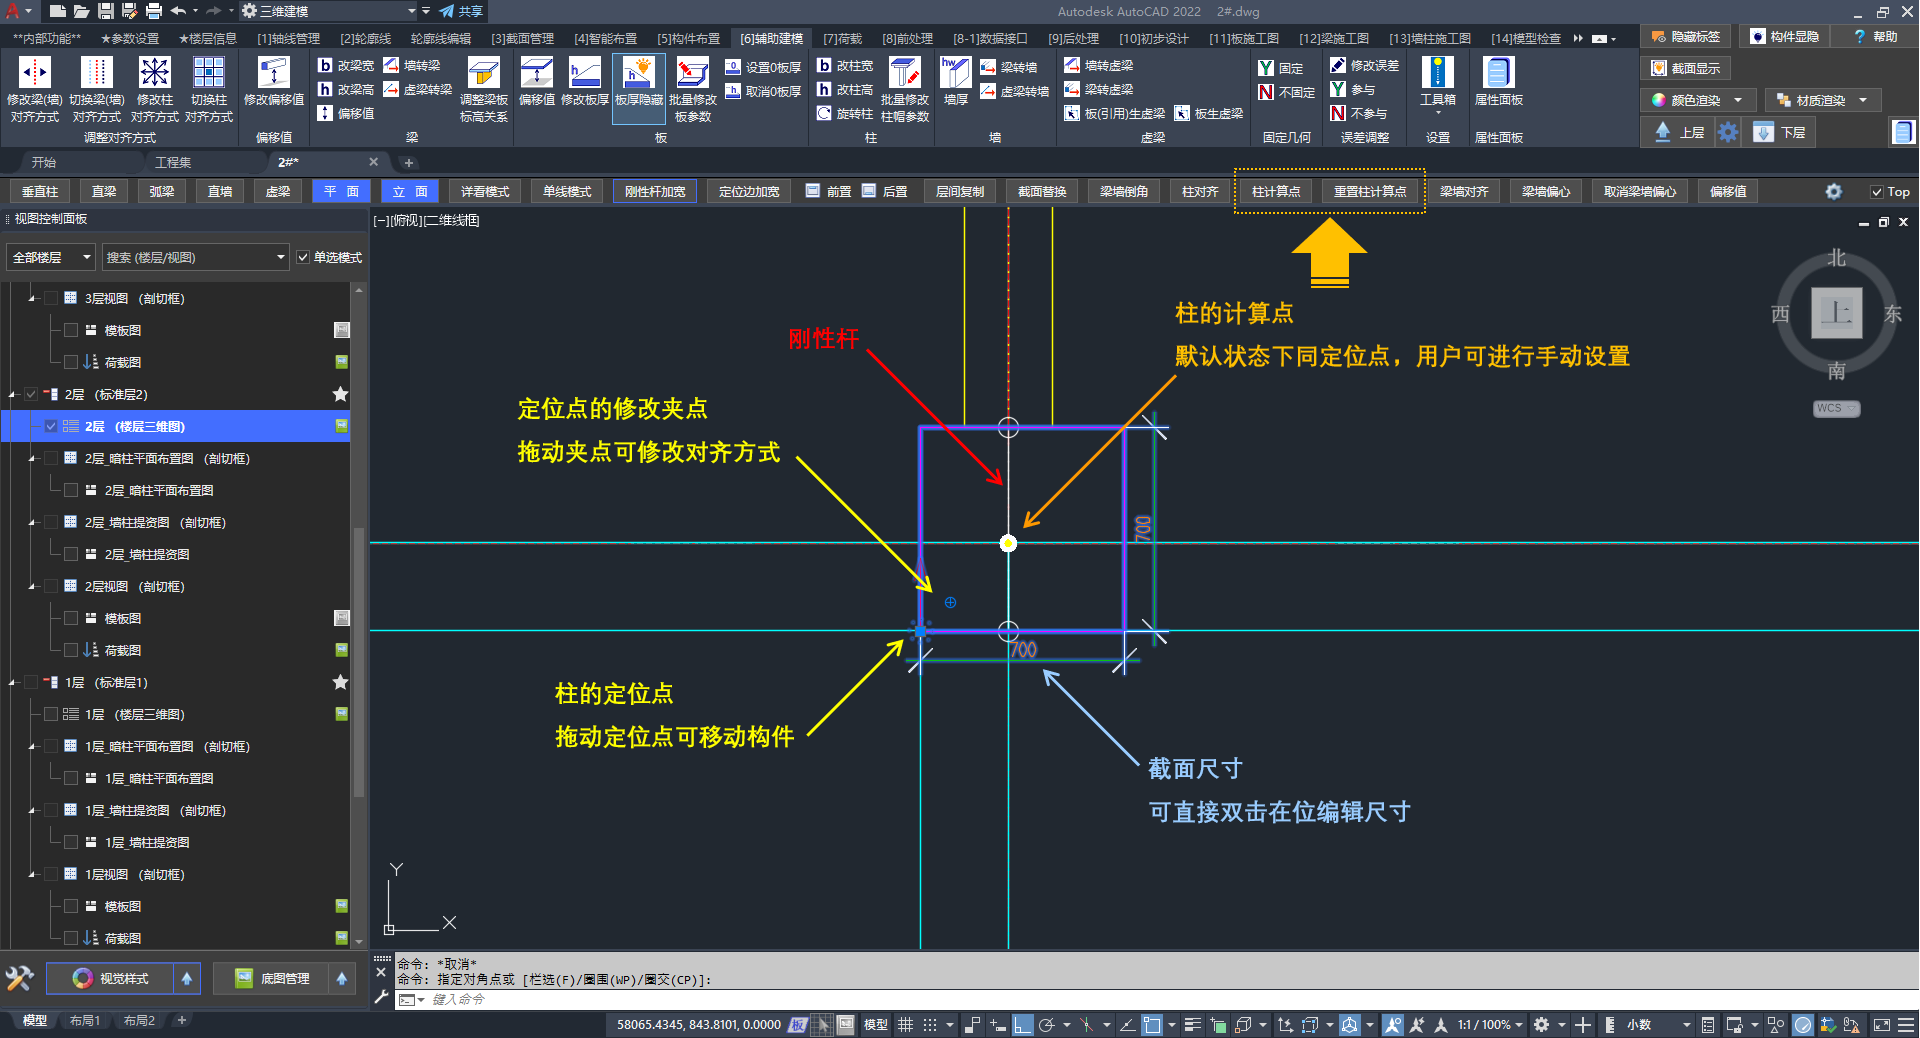The image size is (1920, 1038).
Task: Click the 批量修改柱帽参数 icon
Action: [x=904, y=74]
